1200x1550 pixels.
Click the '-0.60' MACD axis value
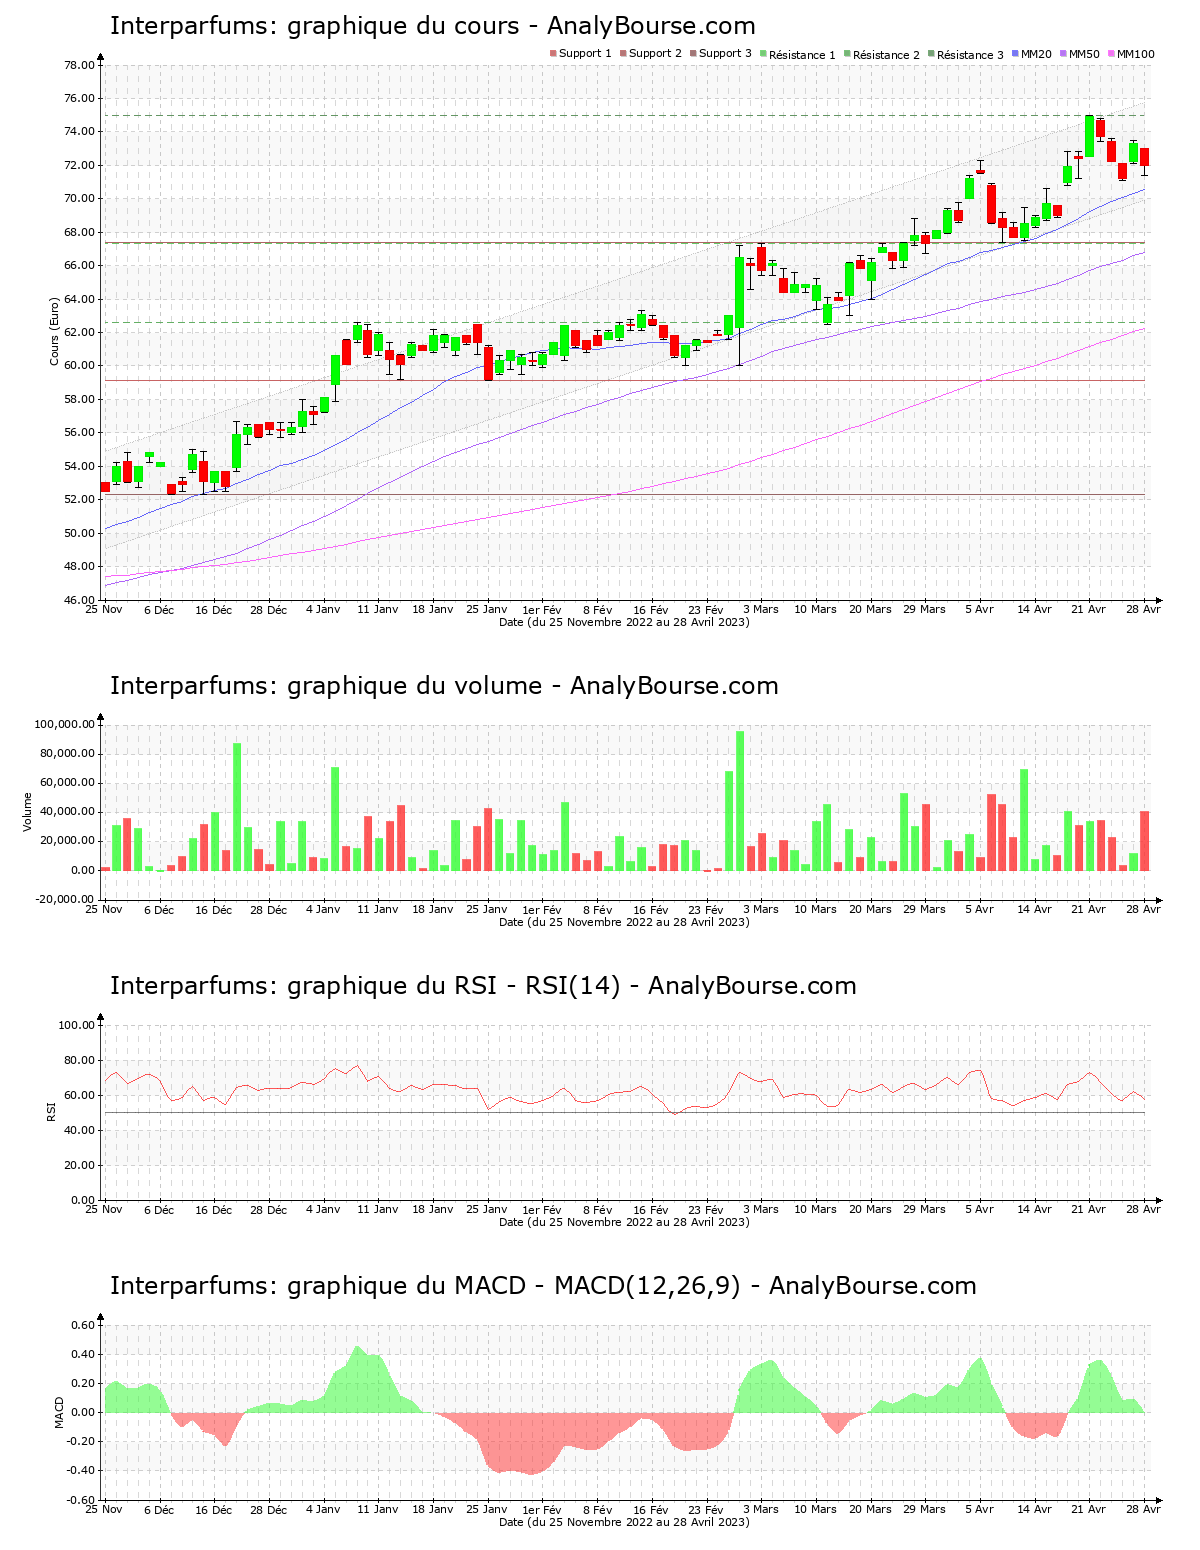[x=80, y=1500]
